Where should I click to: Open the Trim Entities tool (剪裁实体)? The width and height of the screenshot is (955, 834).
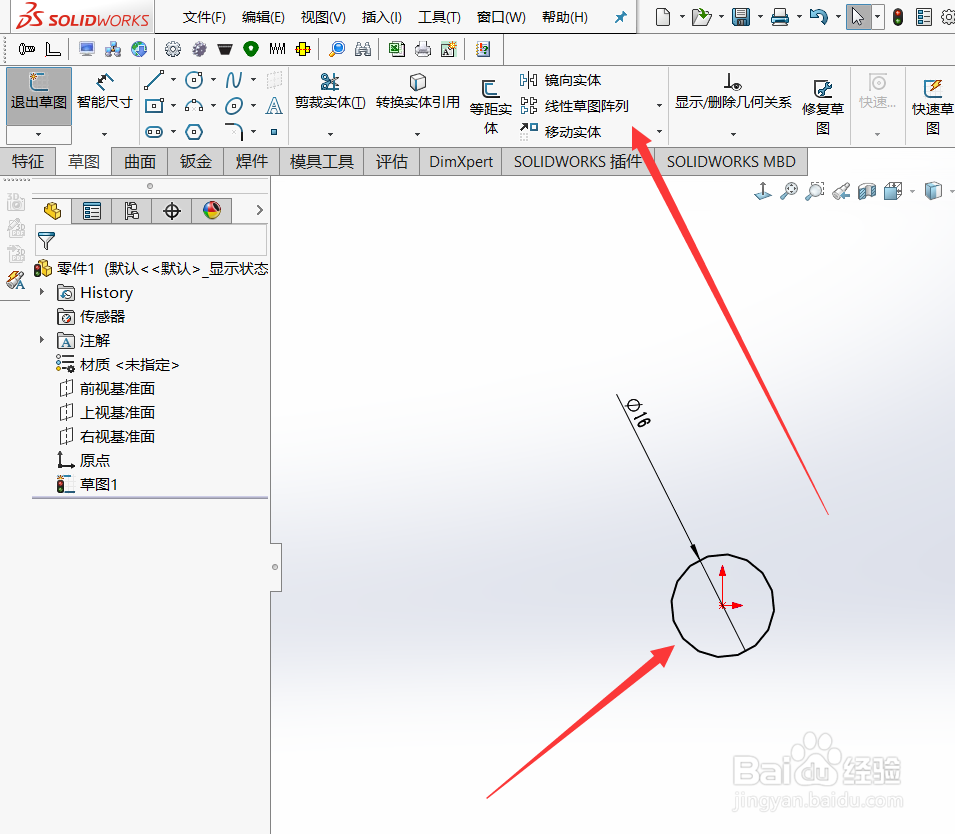[329, 90]
